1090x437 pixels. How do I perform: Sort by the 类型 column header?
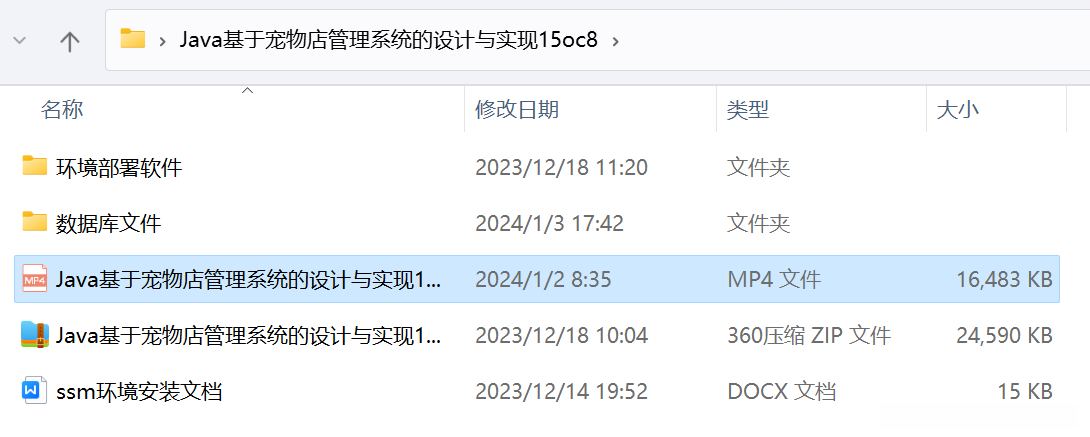(x=748, y=109)
